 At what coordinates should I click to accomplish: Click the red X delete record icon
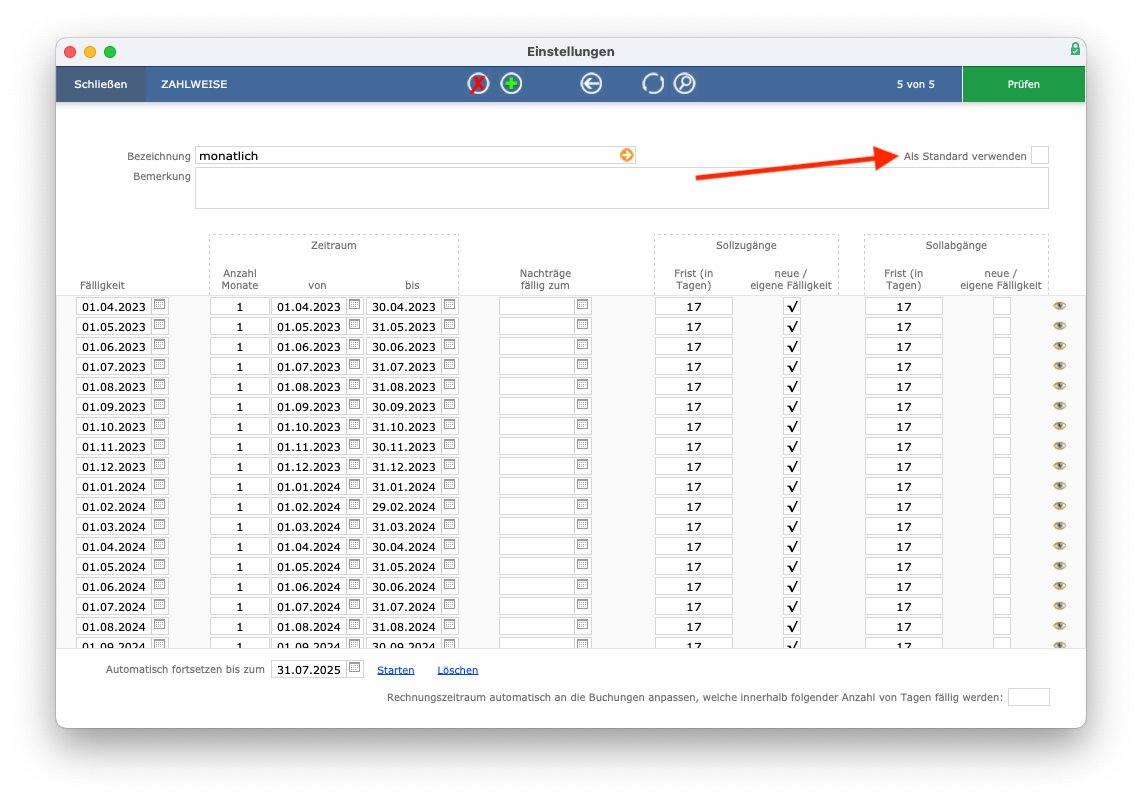478,84
